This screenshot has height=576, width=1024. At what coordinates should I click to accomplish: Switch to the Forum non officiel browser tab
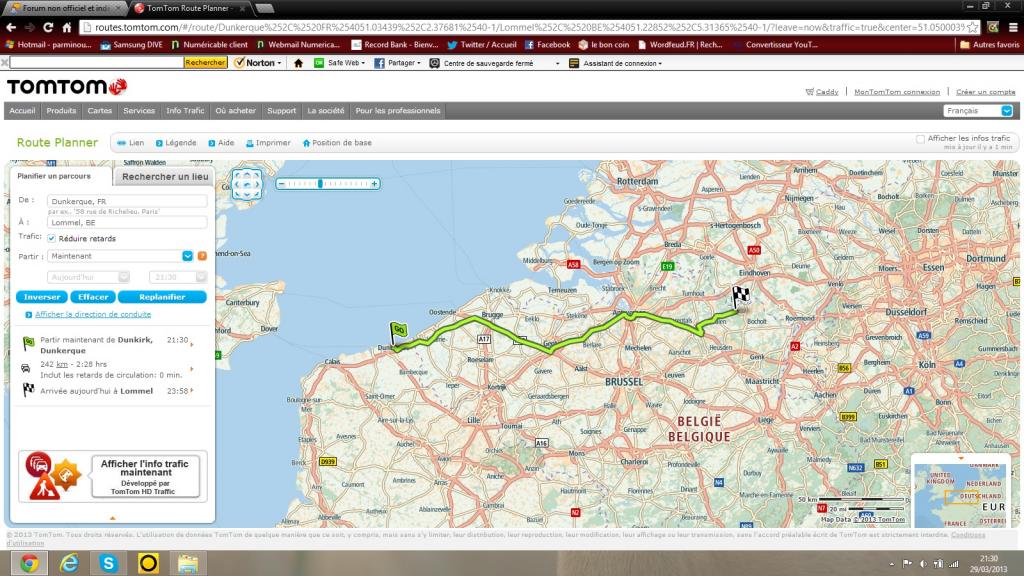point(65,8)
